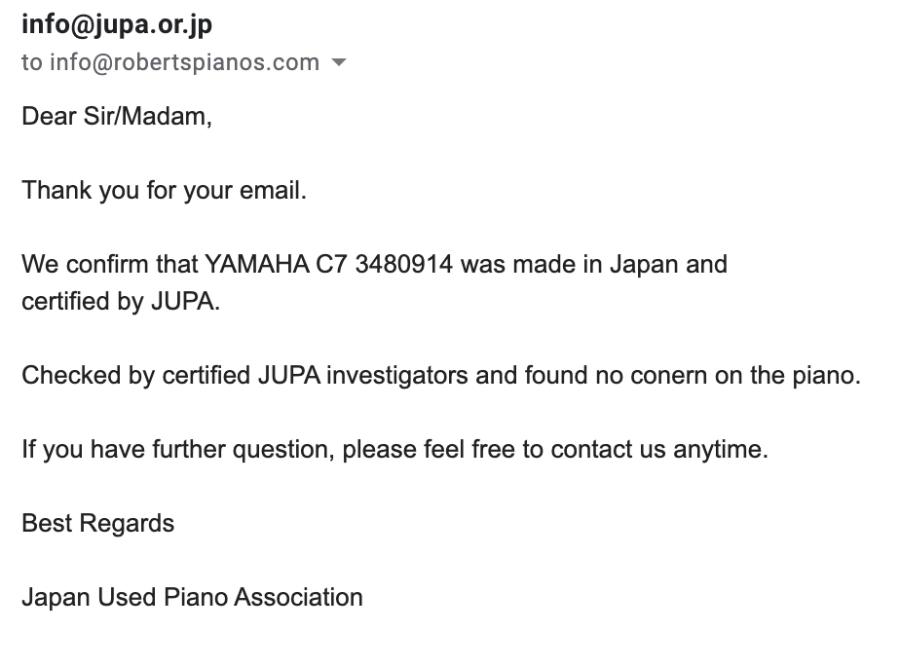Click the "Dear Sir/Madam," greeting line
Viewport: 900px width, 668px height.
117,116
